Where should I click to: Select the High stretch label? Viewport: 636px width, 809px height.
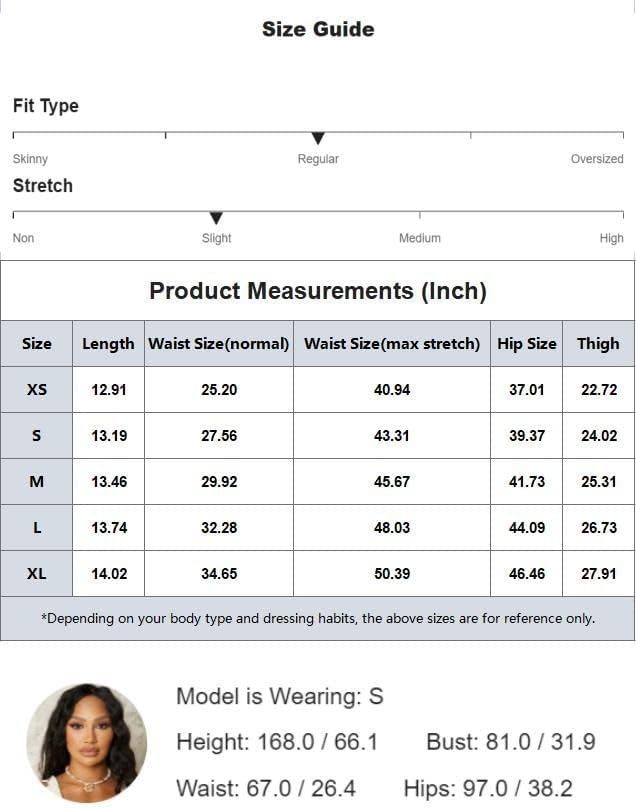point(611,238)
